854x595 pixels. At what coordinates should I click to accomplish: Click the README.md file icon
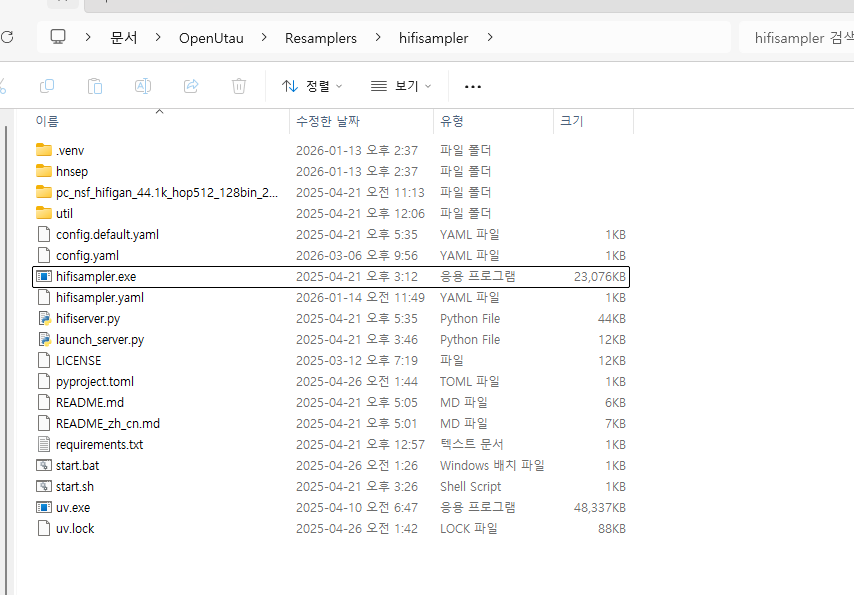tap(44, 402)
